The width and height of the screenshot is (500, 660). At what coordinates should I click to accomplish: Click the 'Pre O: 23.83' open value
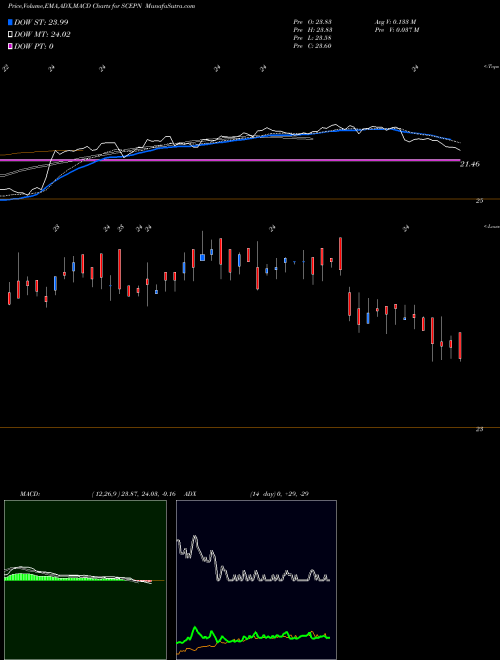tap(313, 21)
